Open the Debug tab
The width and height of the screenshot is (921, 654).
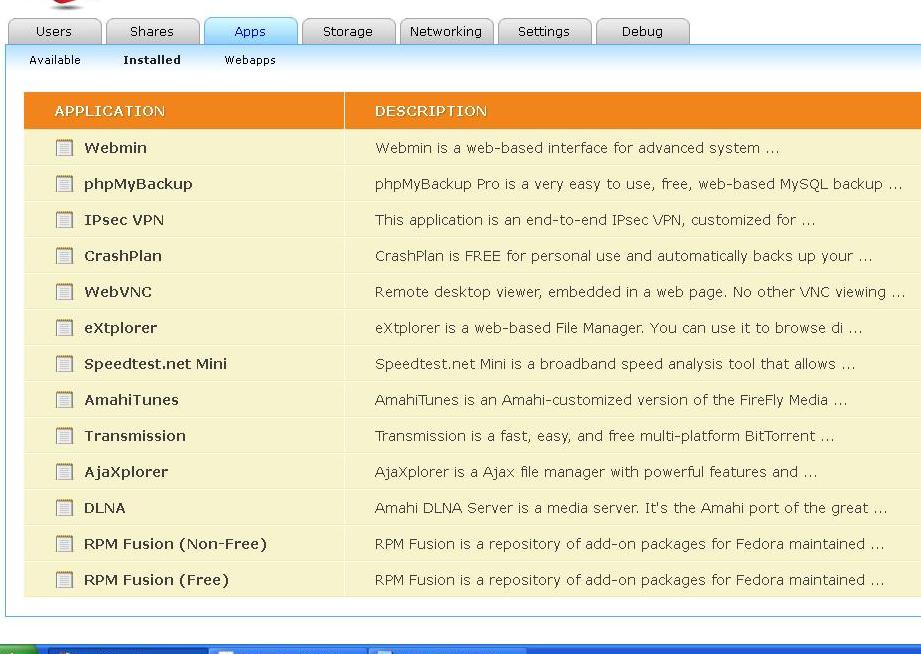tap(643, 31)
